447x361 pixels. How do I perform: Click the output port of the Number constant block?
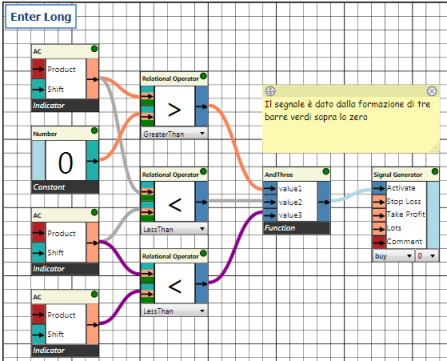[92, 161]
